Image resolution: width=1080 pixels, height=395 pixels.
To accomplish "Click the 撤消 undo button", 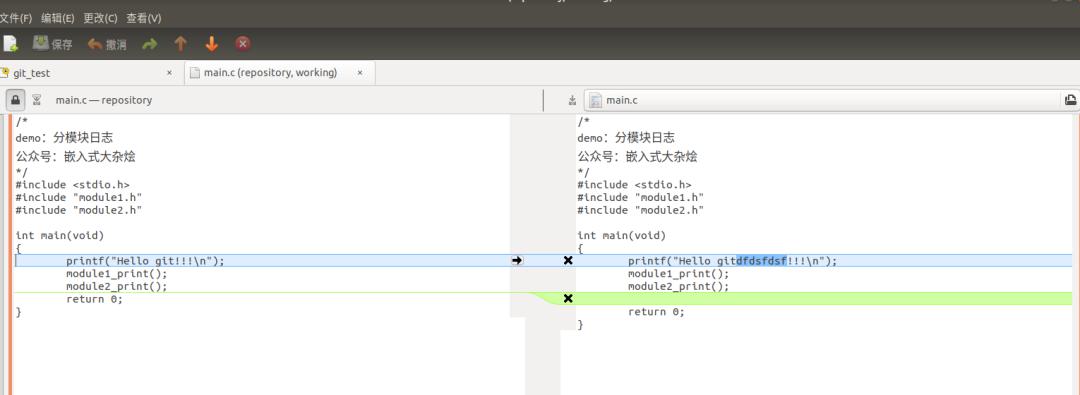I will [x=107, y=44].
